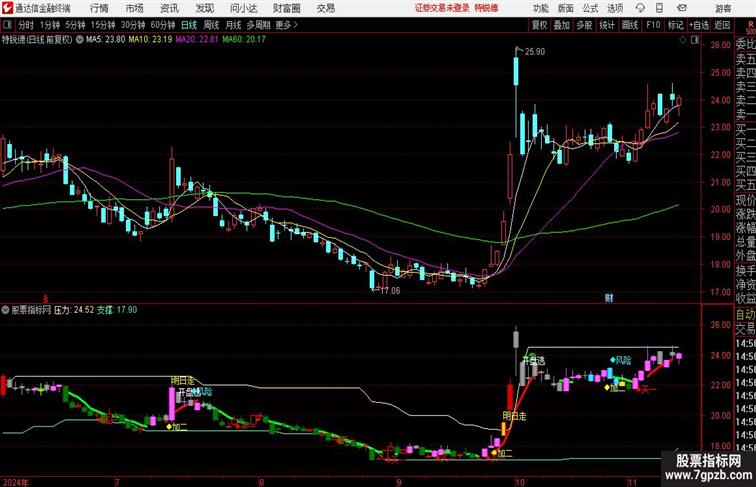Click the headset customer service icon
This screenshot has width=756, height=487.
640,8
